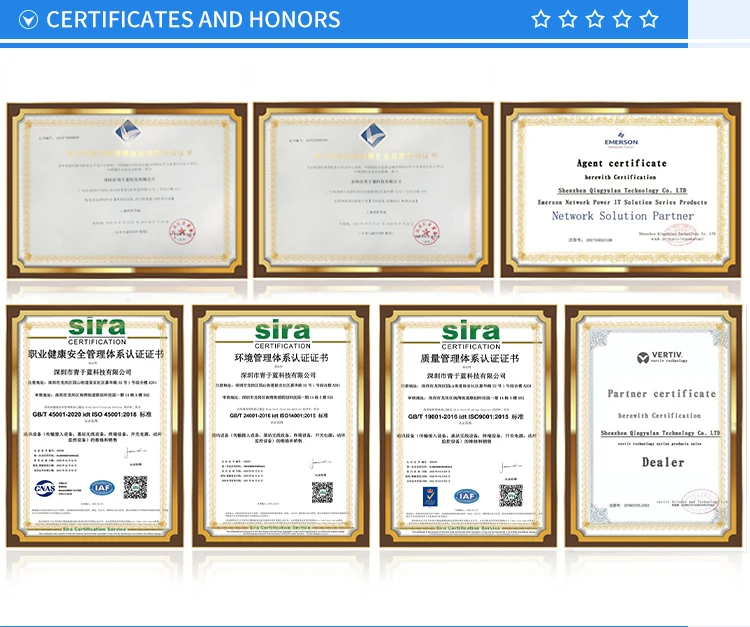Image resolution: width=750 pixels, height=627 pixels.
Task: Click the 'Network Solution Partner' text
Action: point(622,216)
